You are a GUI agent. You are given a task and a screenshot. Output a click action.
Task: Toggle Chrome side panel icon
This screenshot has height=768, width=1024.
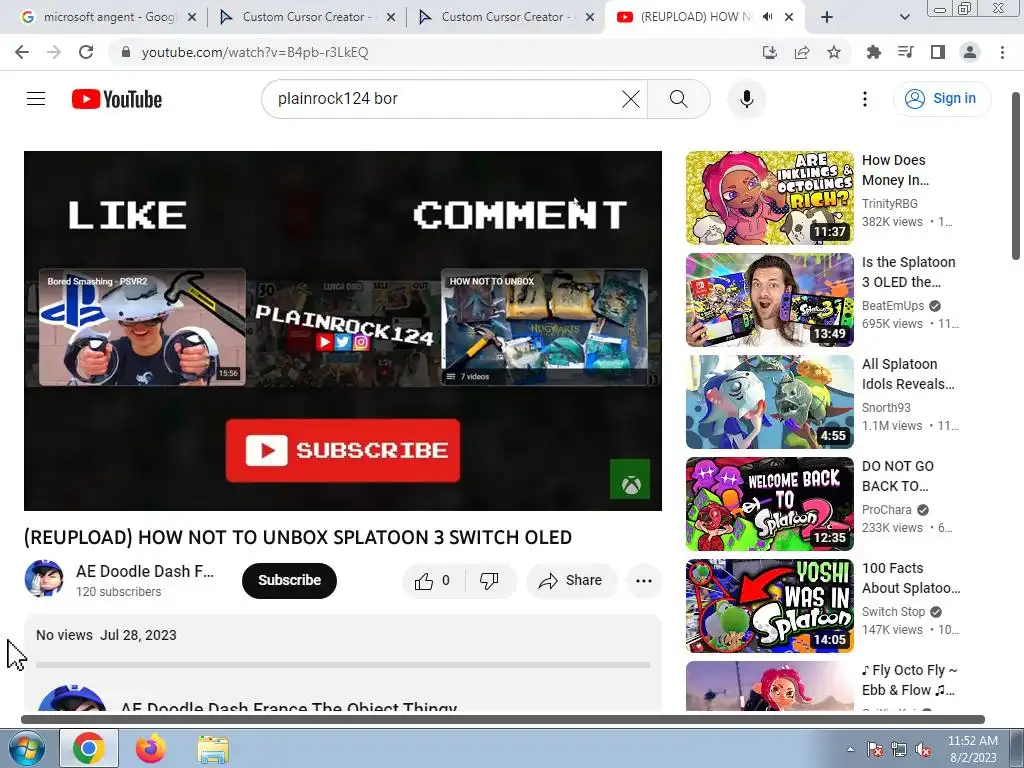pyautogui.click(x=938, y=52)
